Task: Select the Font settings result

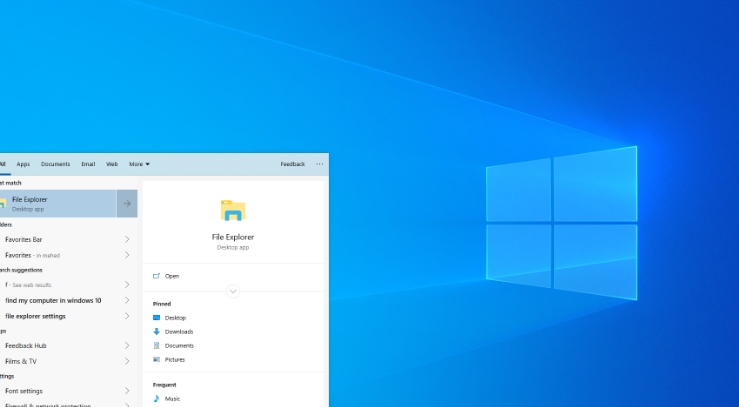Action: click(24, 391)
